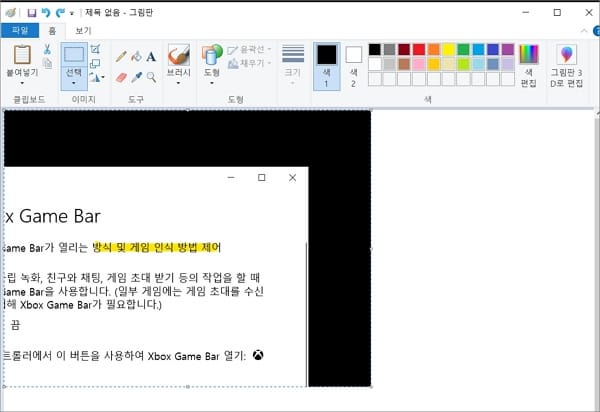Click the Undo arrow

click(x=46, y=13)
